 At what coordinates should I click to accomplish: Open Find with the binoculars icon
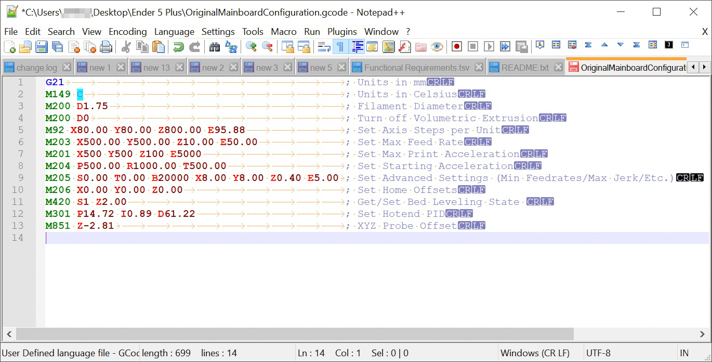215,46
